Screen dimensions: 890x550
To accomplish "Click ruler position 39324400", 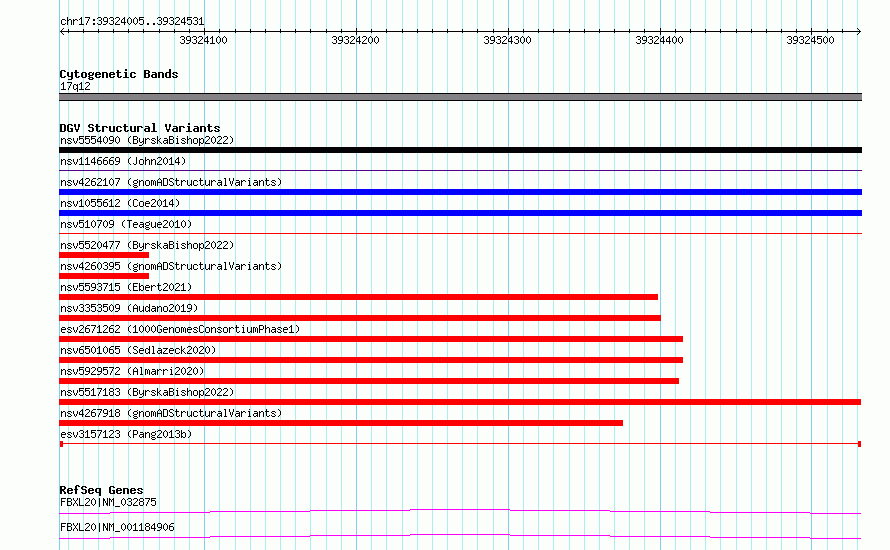I will pos(660,40).
